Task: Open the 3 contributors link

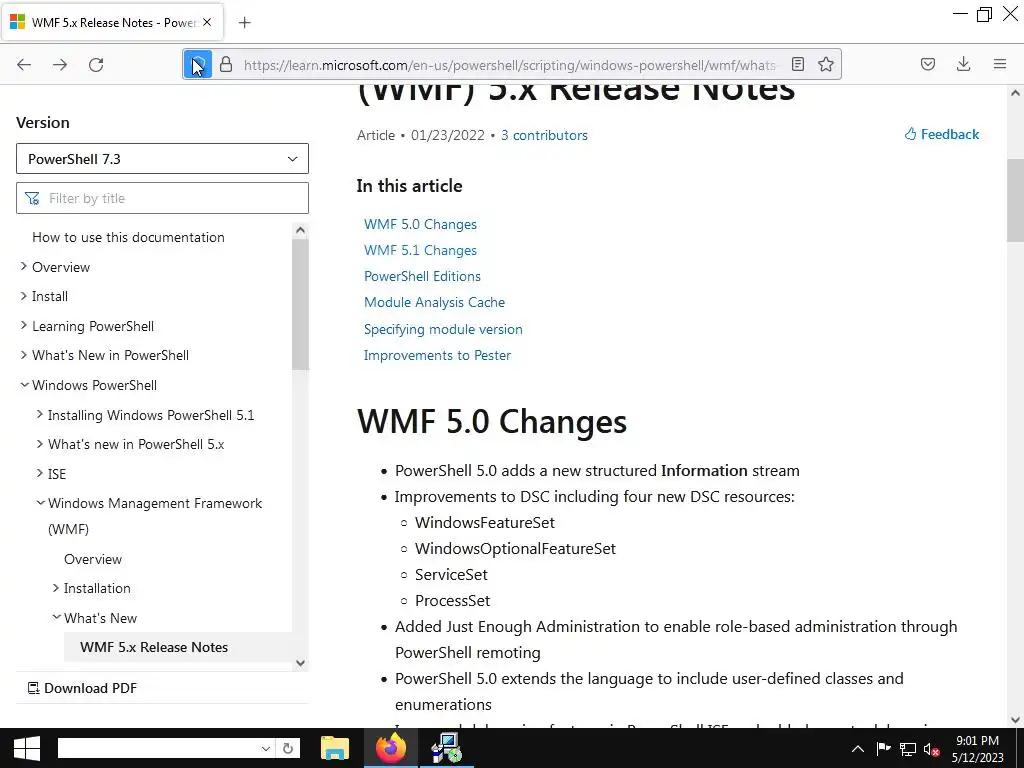Action: tap(544, 135)
